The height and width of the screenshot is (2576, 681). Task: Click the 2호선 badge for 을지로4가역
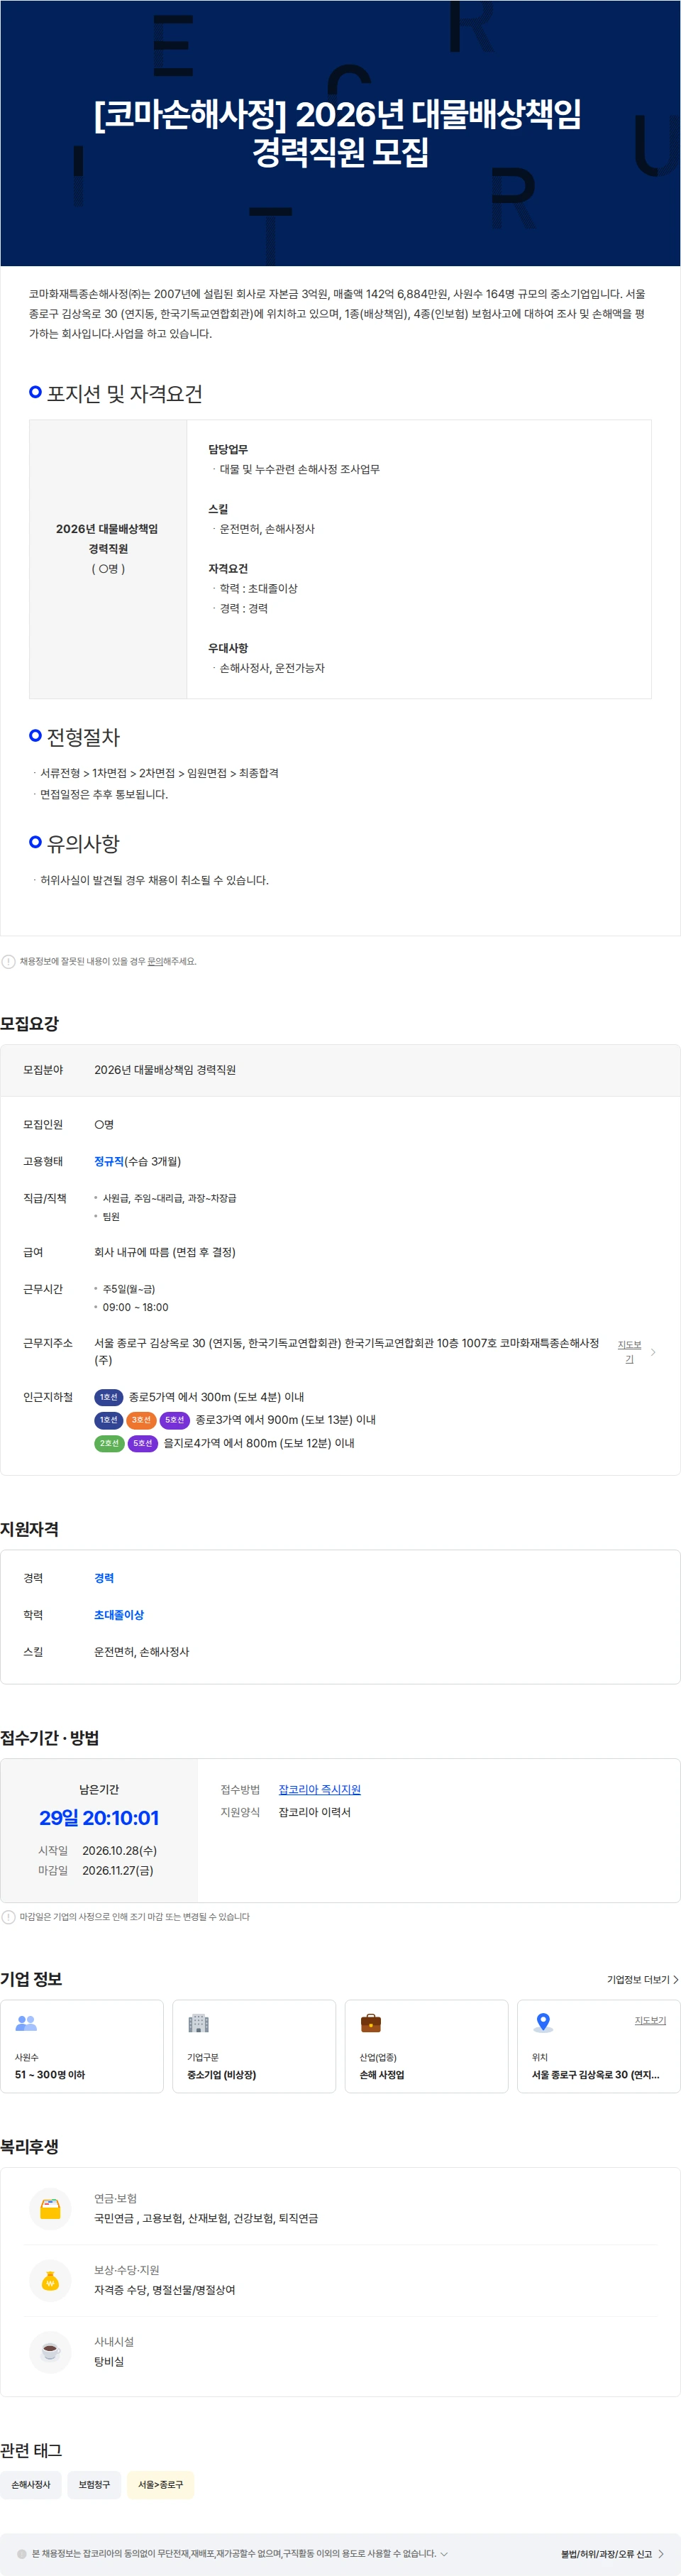[109, 1444]
